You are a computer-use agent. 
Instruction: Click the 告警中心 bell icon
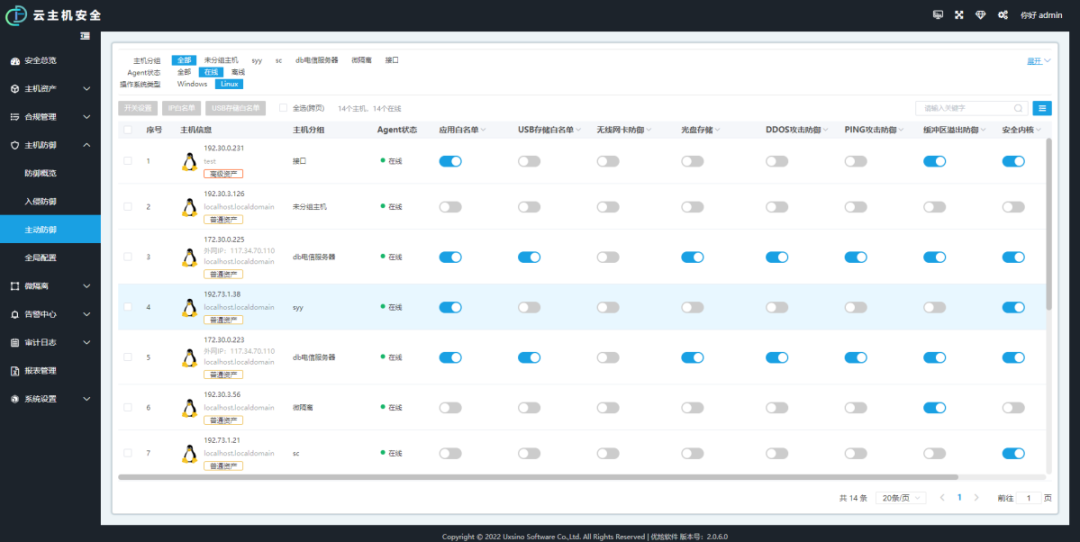pos(15,314)
